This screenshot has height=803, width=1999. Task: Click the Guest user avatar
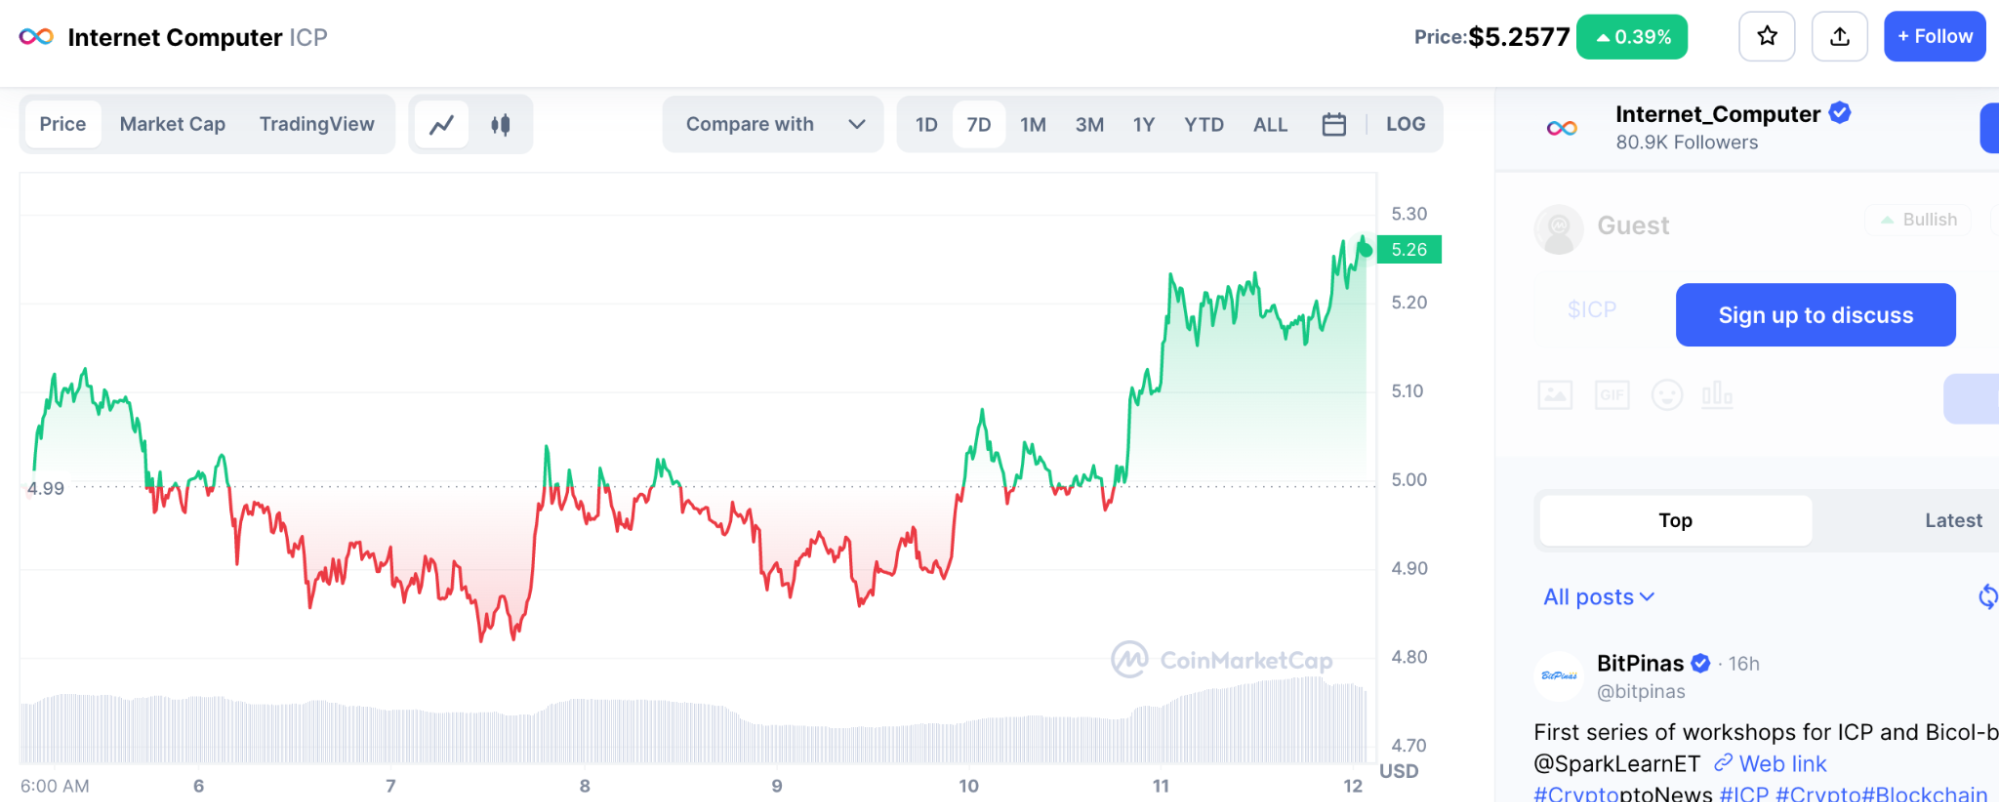point(1559,229)
